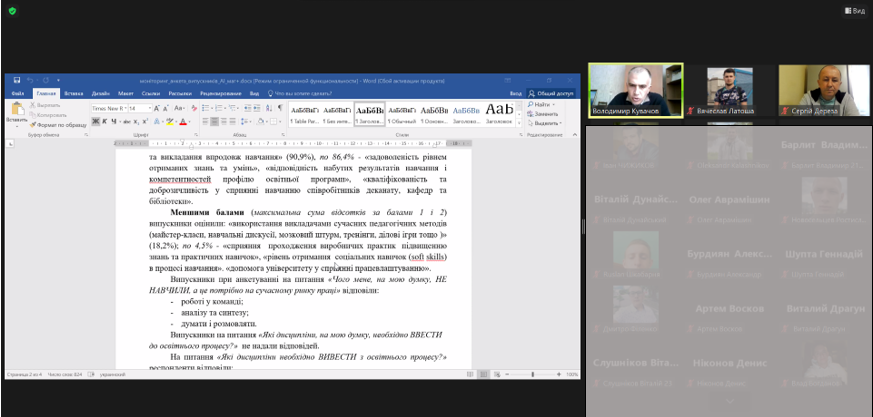Switch to the Рецензирование ribbon tab

(219, 93)
